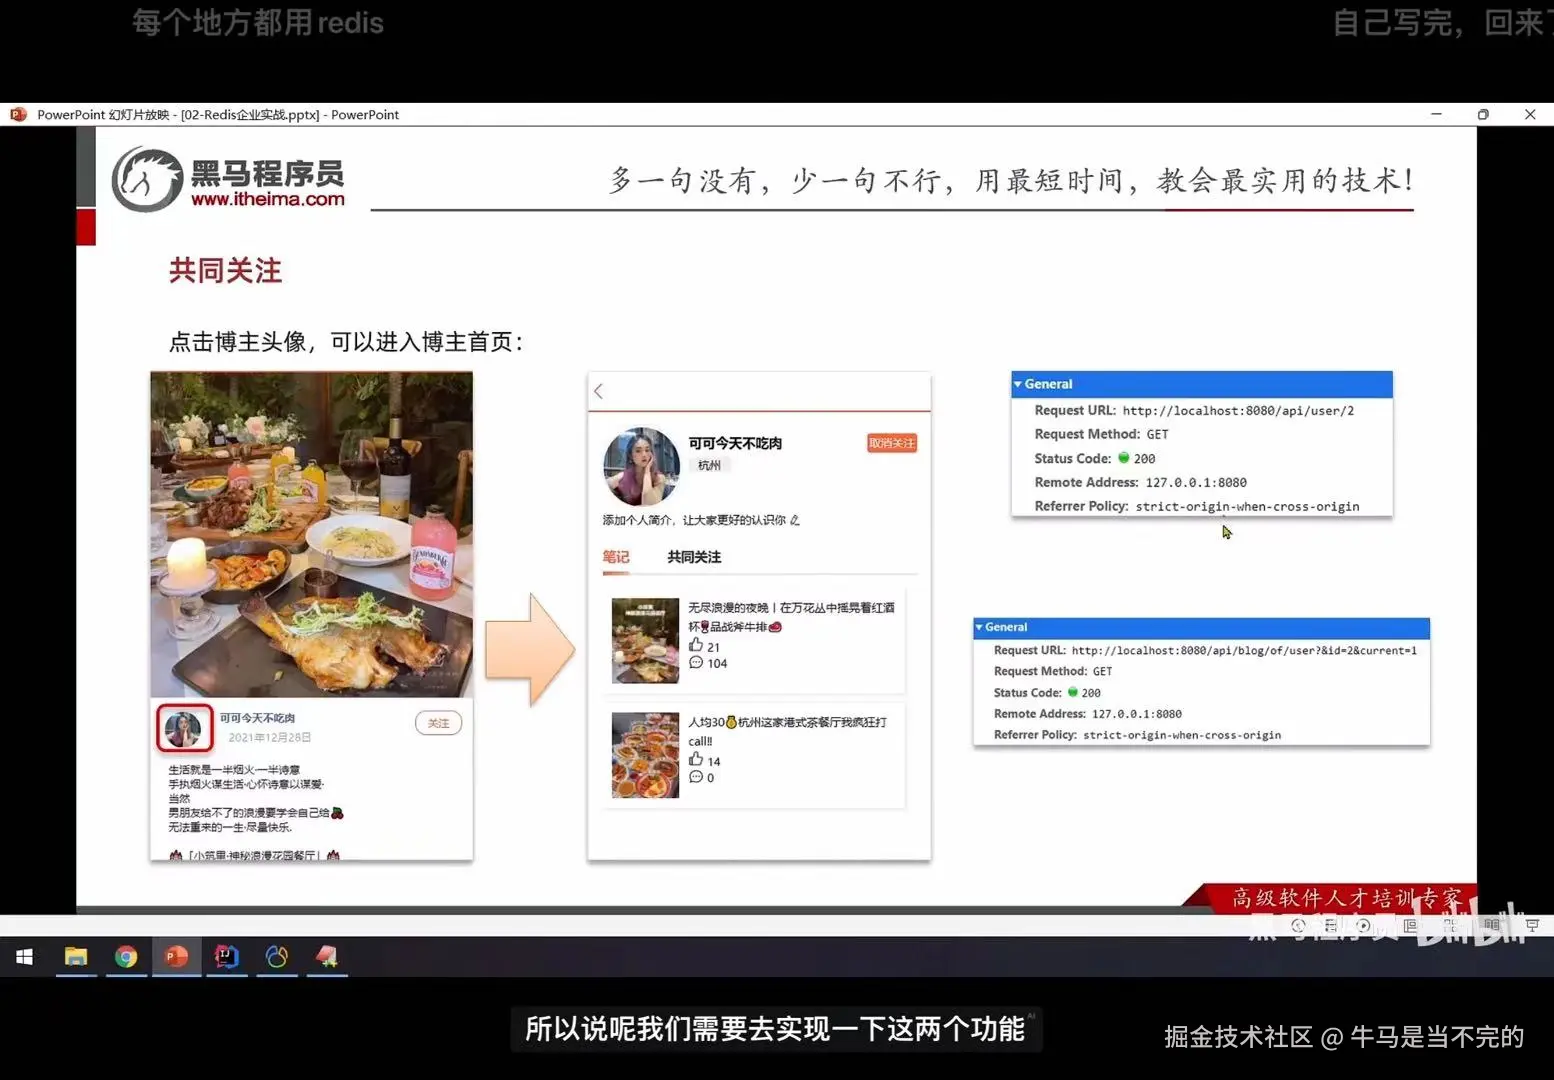Click the upper Status Code 200 line

[1095, 459]
